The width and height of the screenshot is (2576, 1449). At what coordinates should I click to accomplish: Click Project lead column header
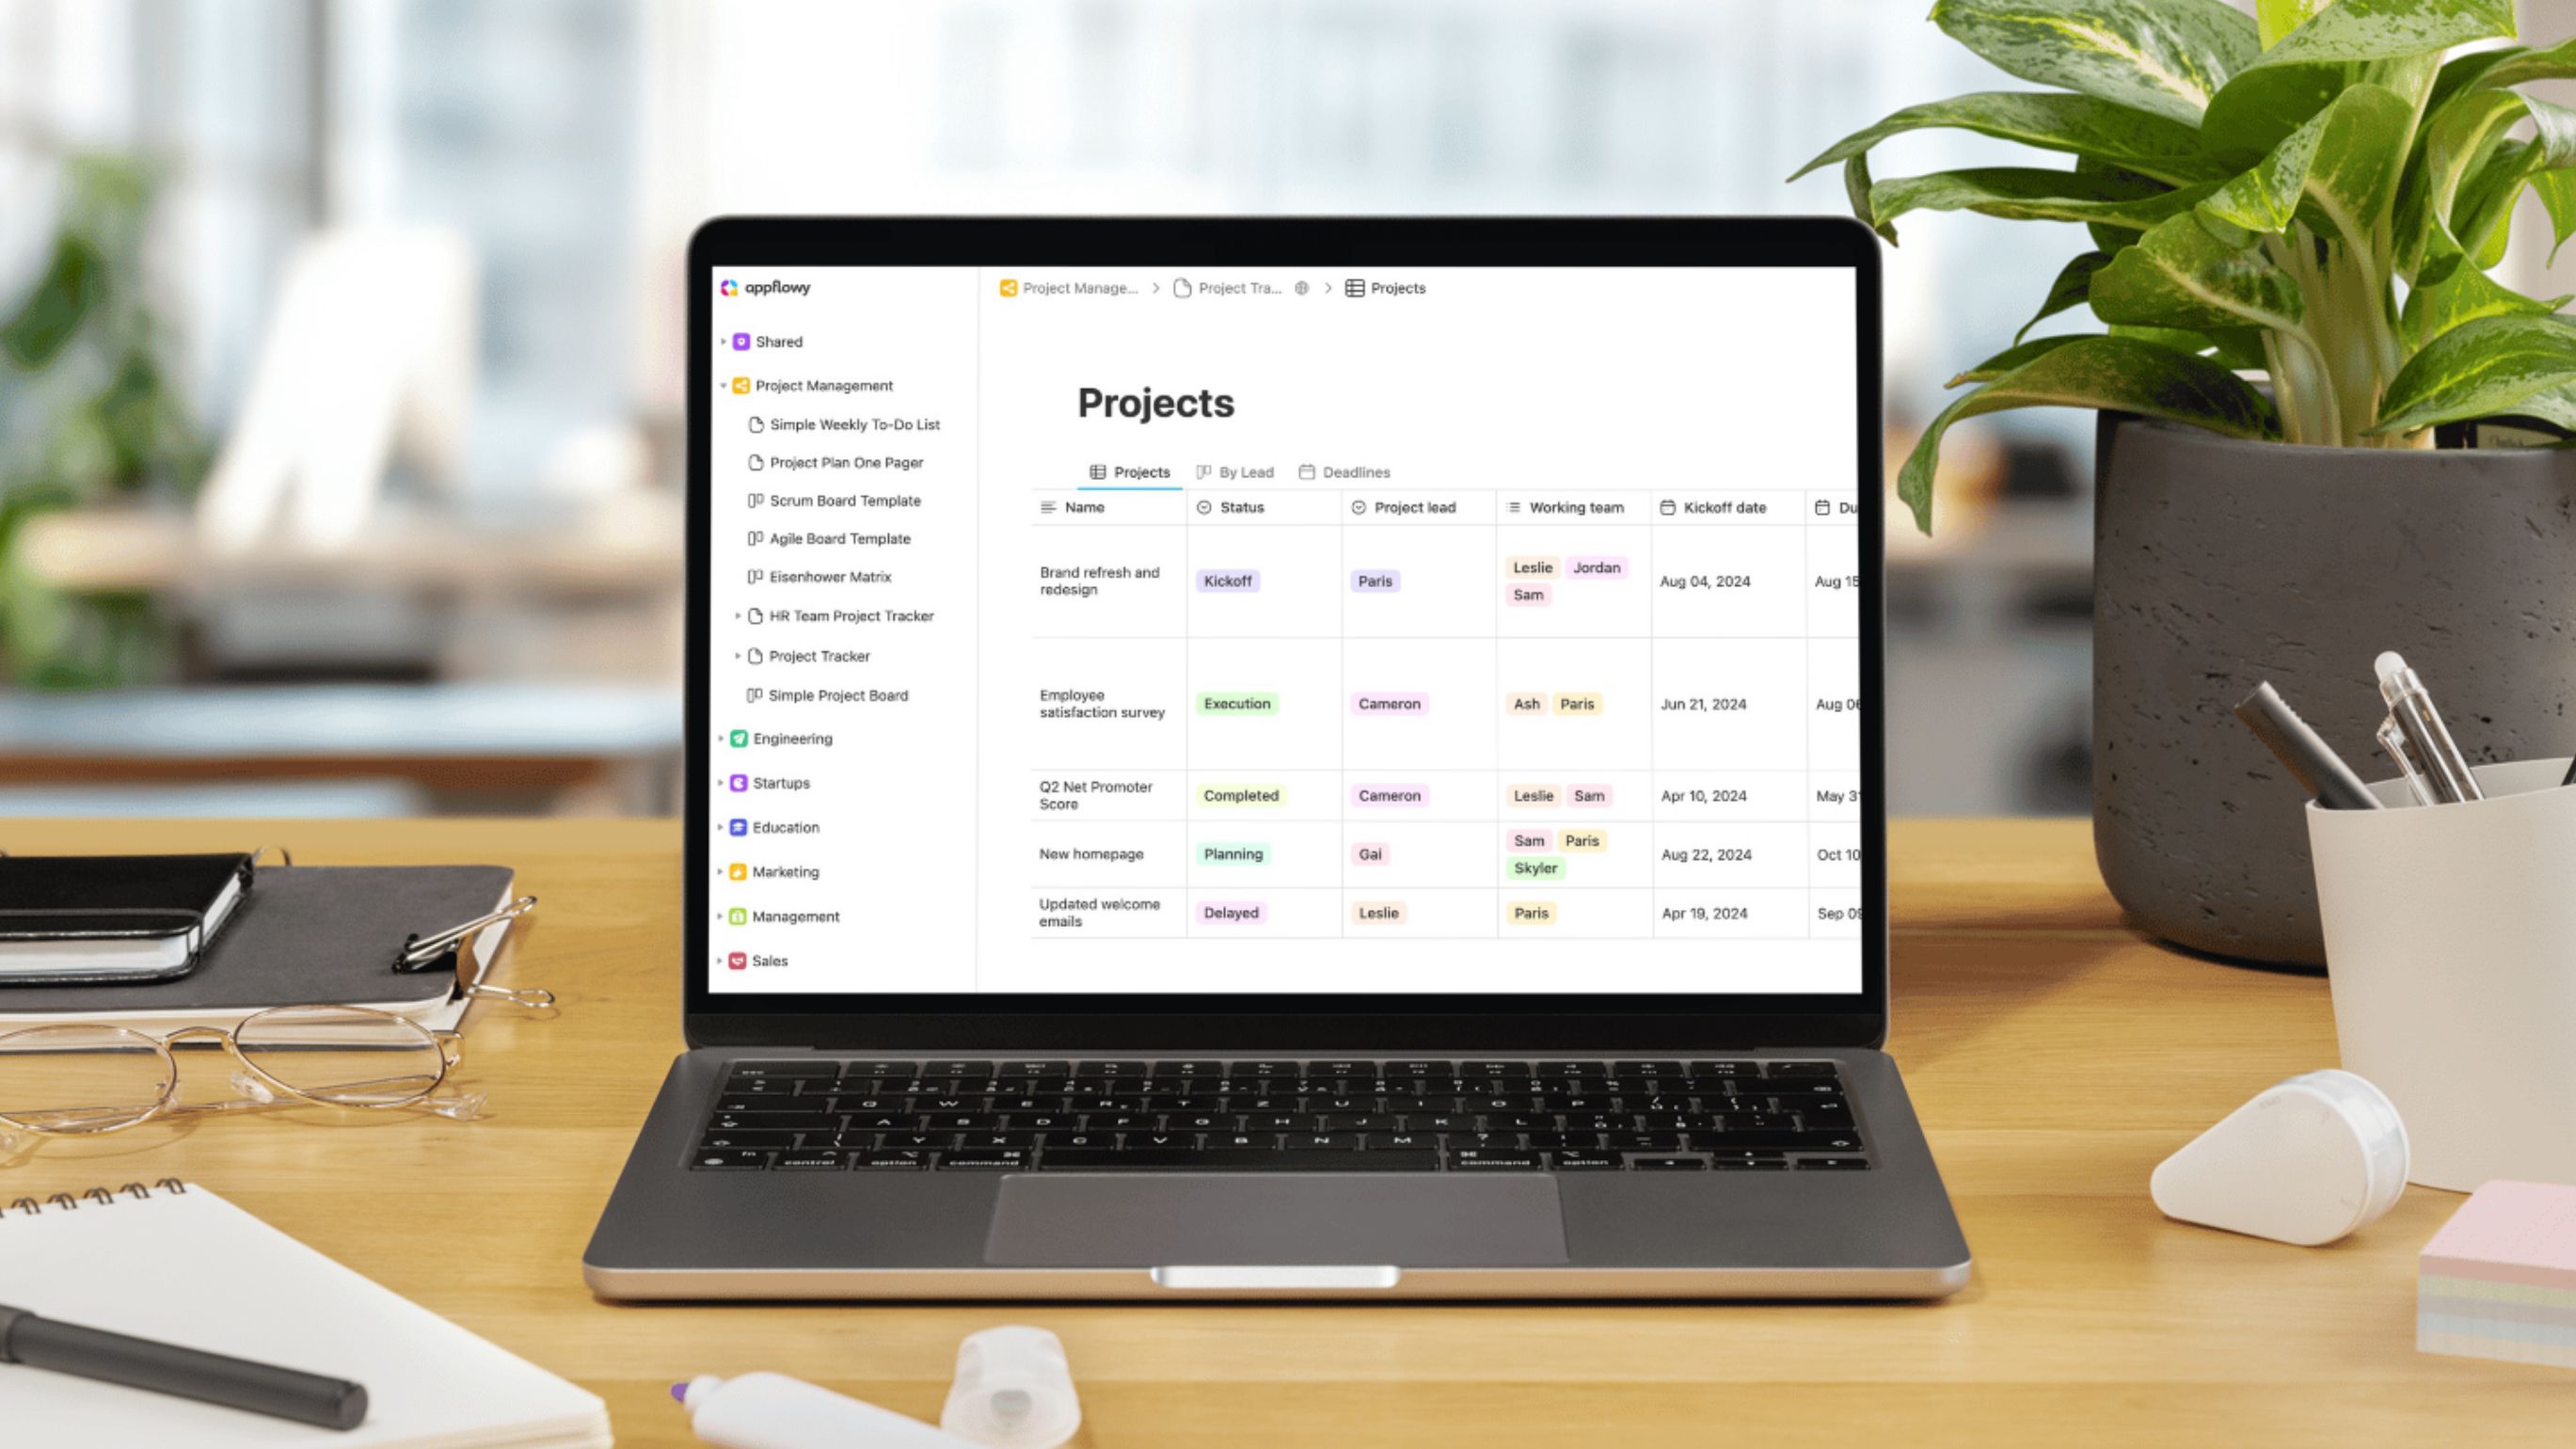[x=1415, y=508]
